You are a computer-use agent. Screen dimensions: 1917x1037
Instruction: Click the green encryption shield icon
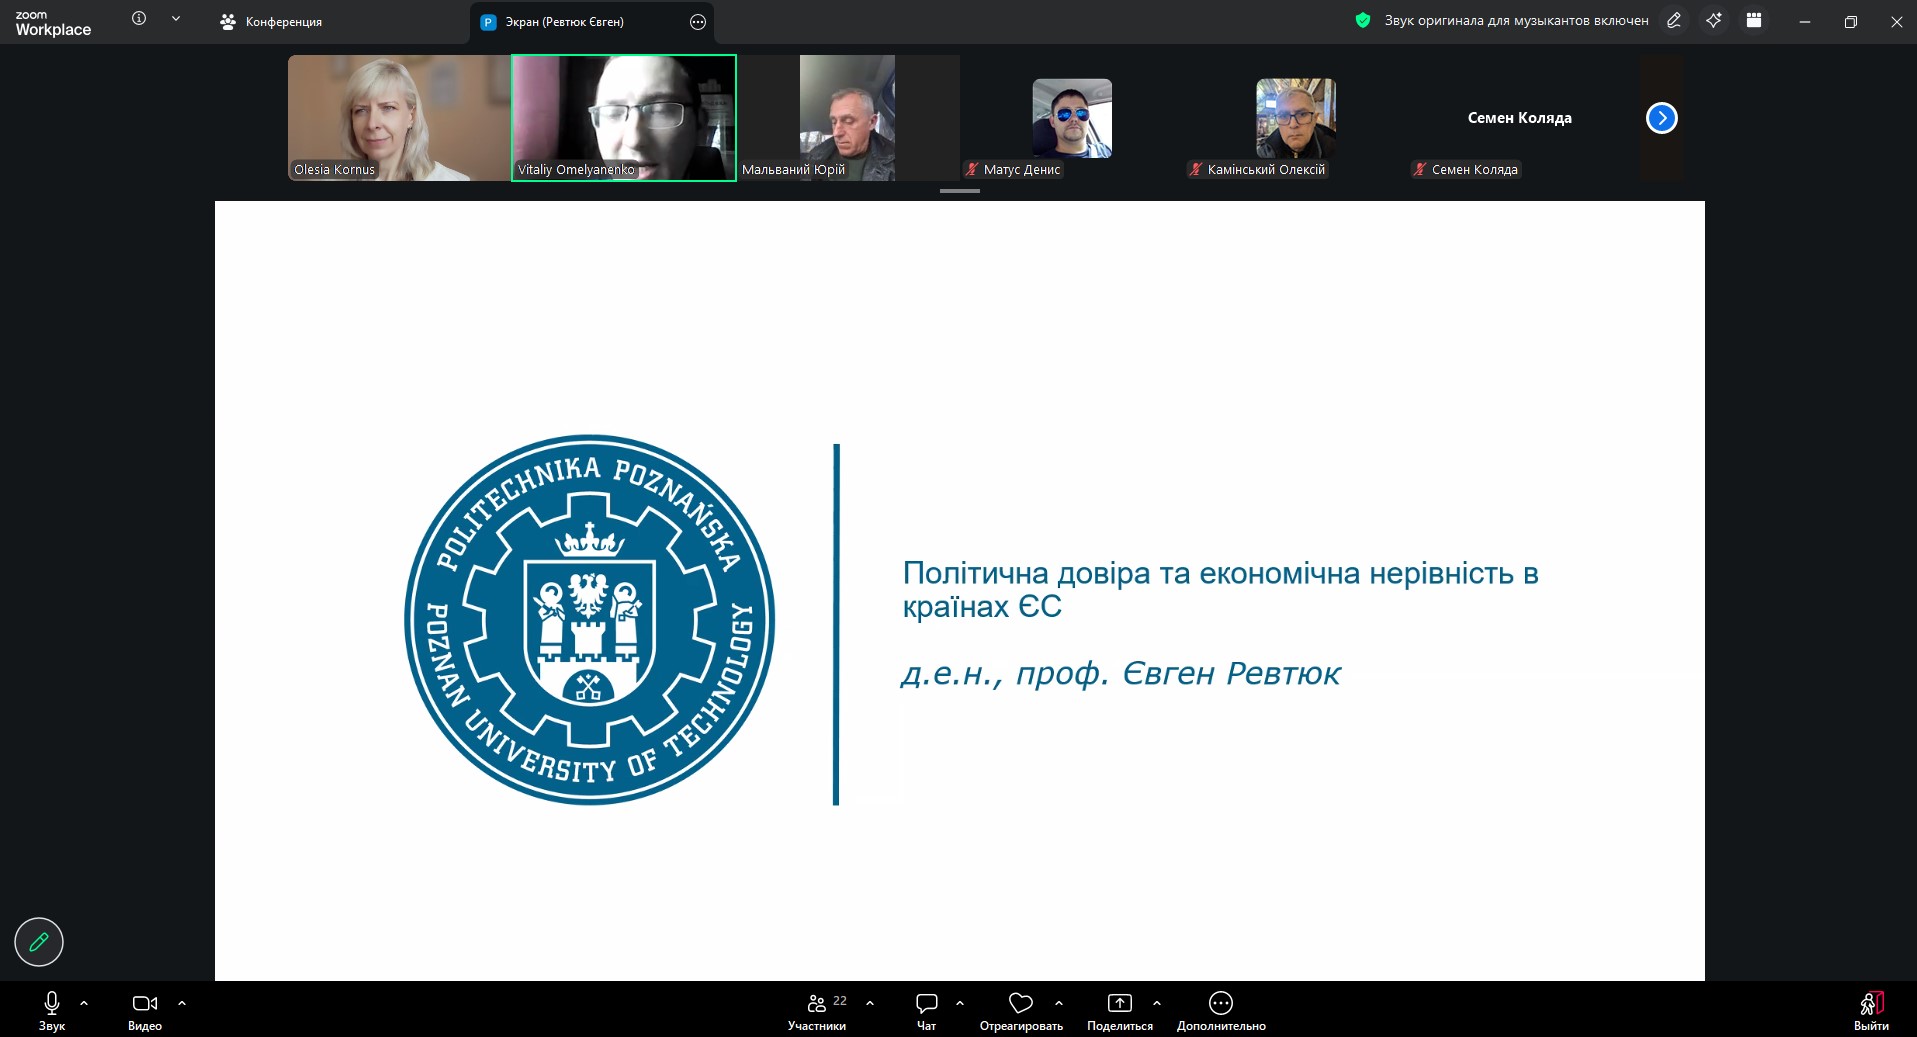pos(1362,20)
